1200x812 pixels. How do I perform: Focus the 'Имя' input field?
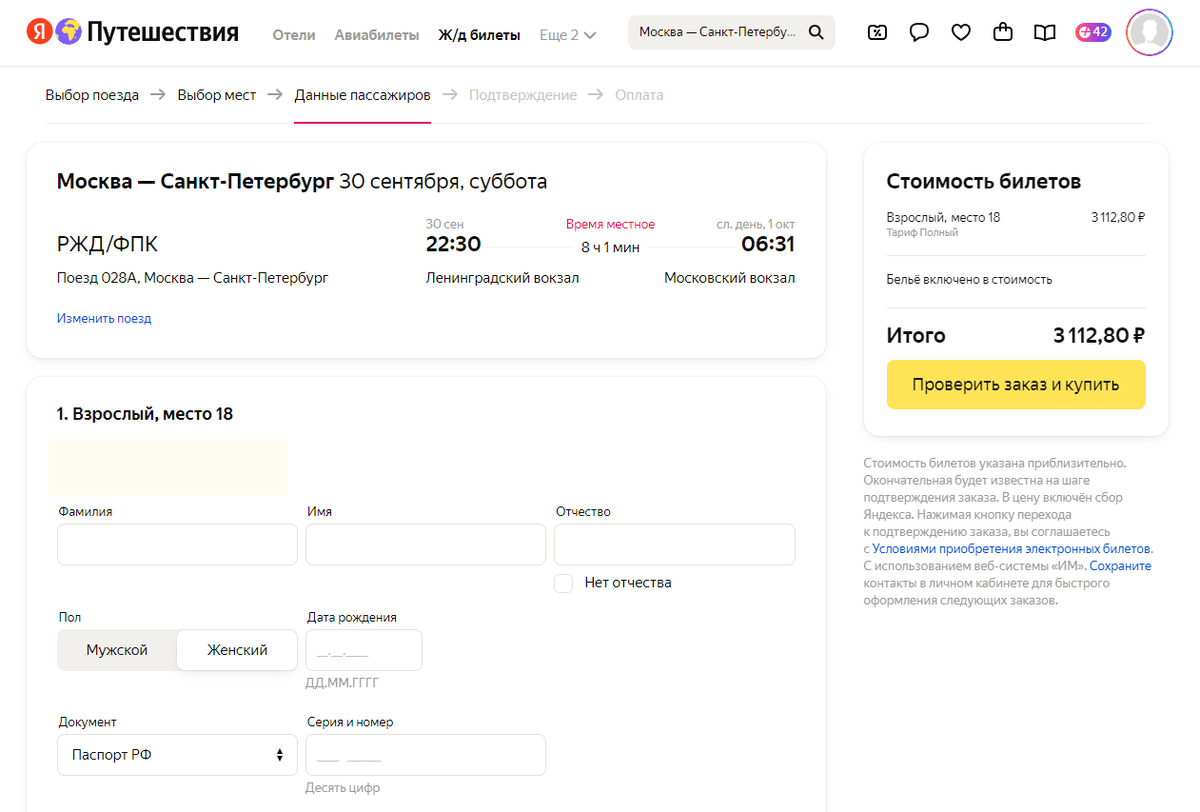[x=426, y=545]
